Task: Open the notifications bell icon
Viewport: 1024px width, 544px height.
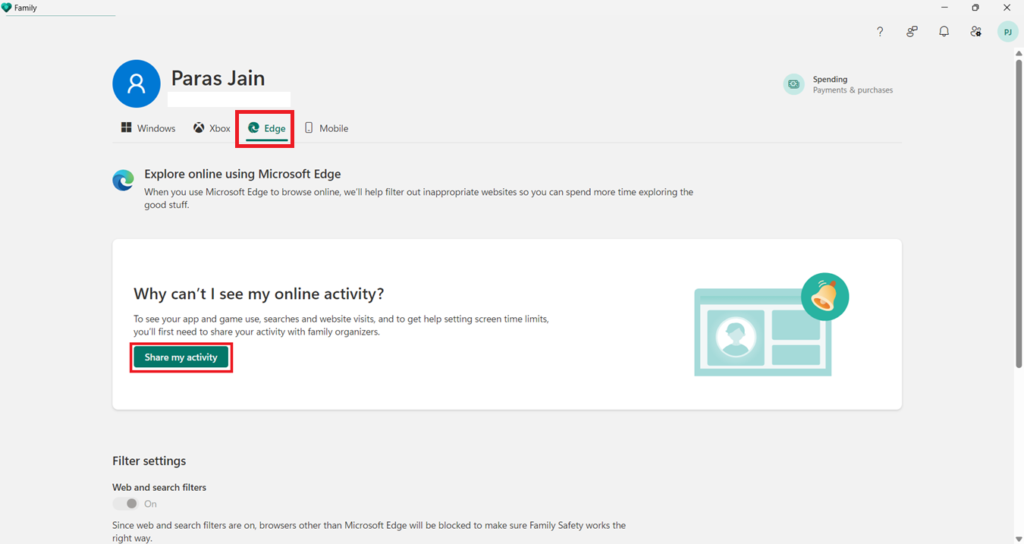Action: (x=944, y=31)
